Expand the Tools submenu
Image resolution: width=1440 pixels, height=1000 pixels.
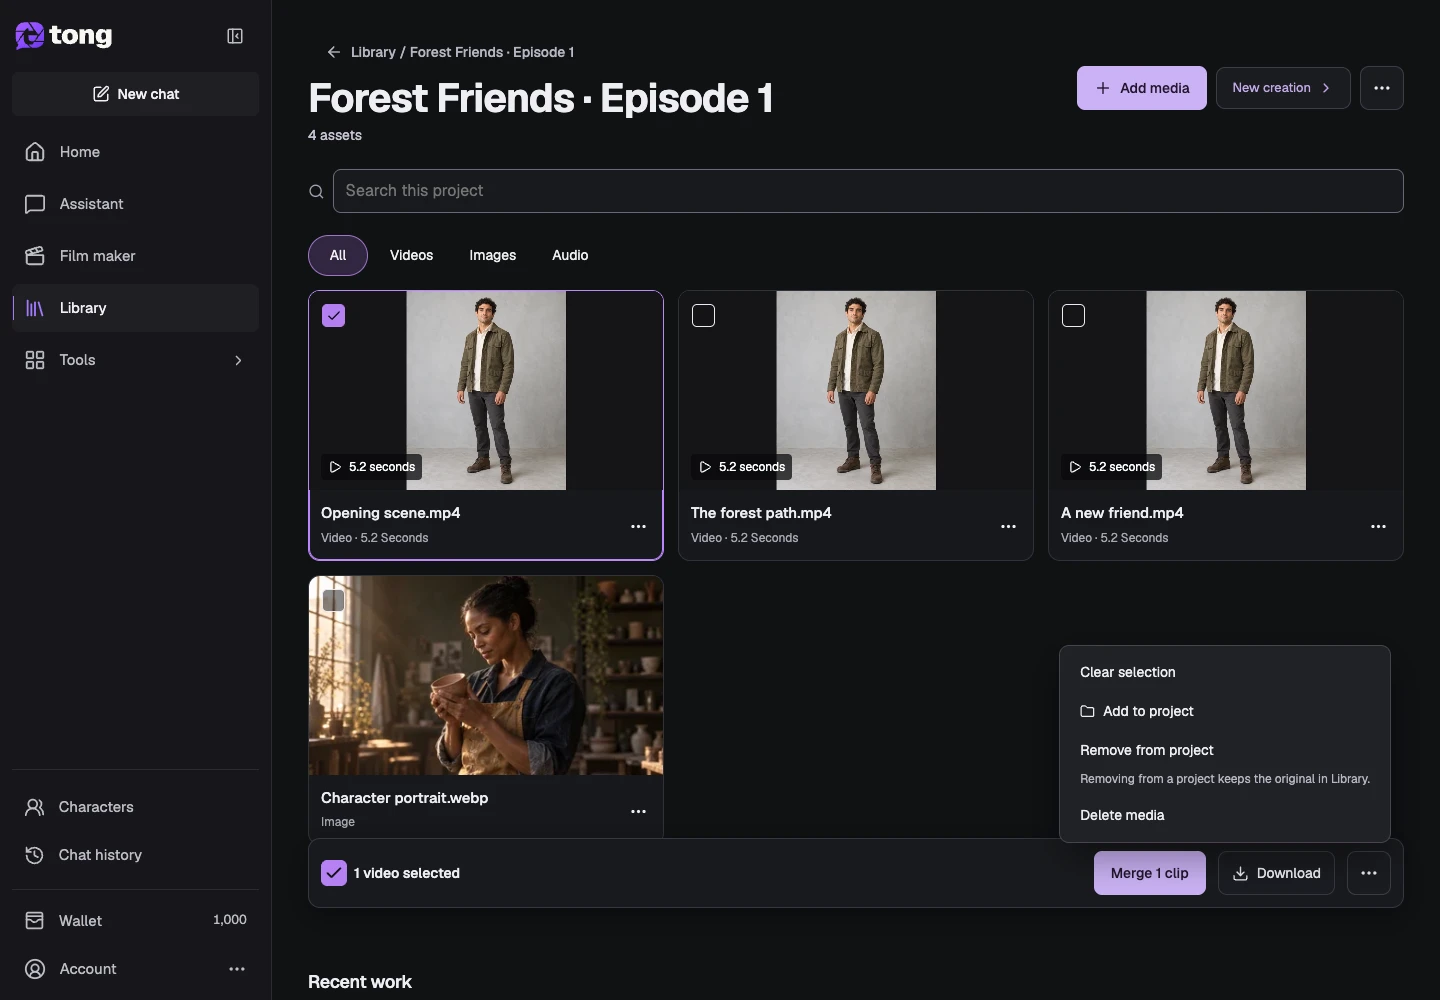pyautogui.click(x=135, y=360)
